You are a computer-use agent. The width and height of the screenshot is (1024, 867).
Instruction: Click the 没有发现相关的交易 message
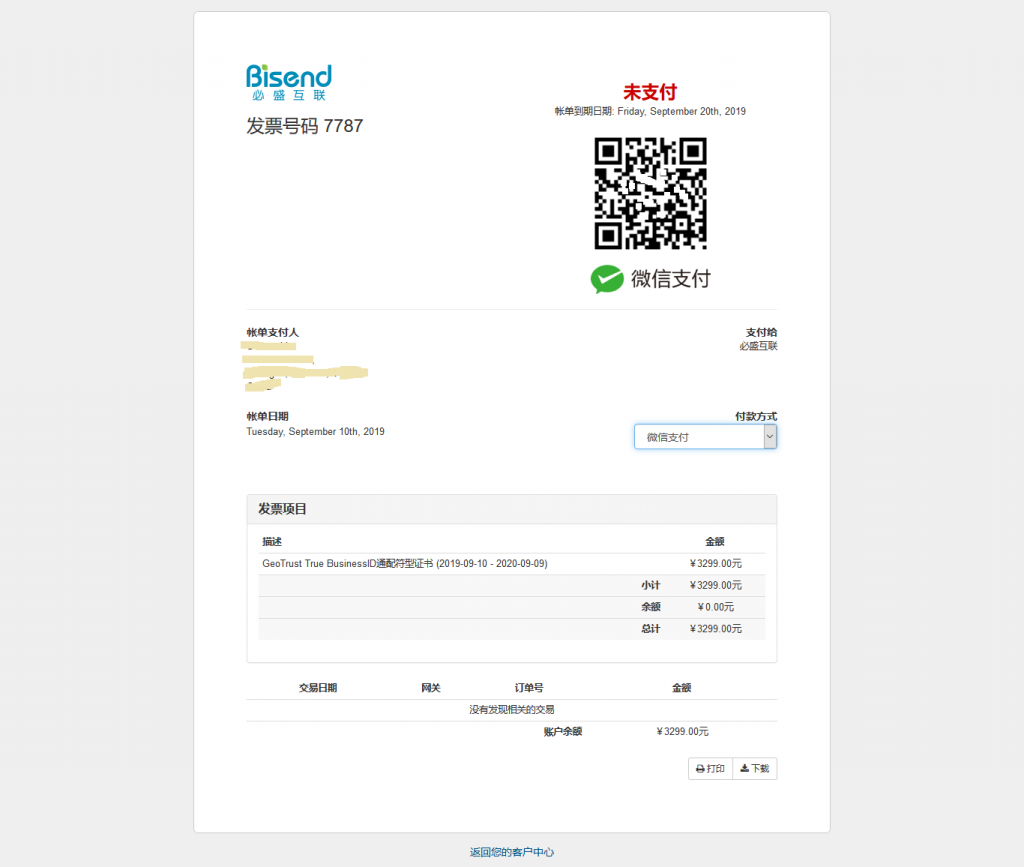coord(512,709)
